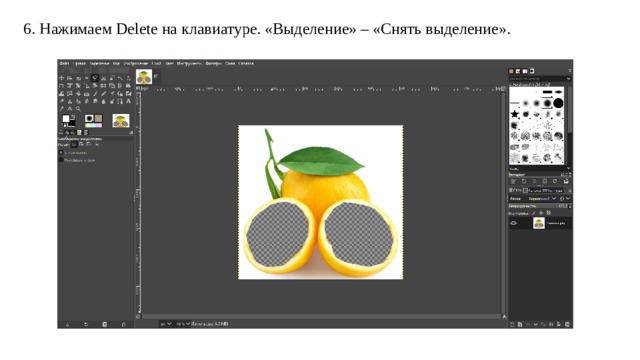This screenshot has height=360, width=640.
Task: Select the Color Picker tool
Action: (x=61, y=109)
